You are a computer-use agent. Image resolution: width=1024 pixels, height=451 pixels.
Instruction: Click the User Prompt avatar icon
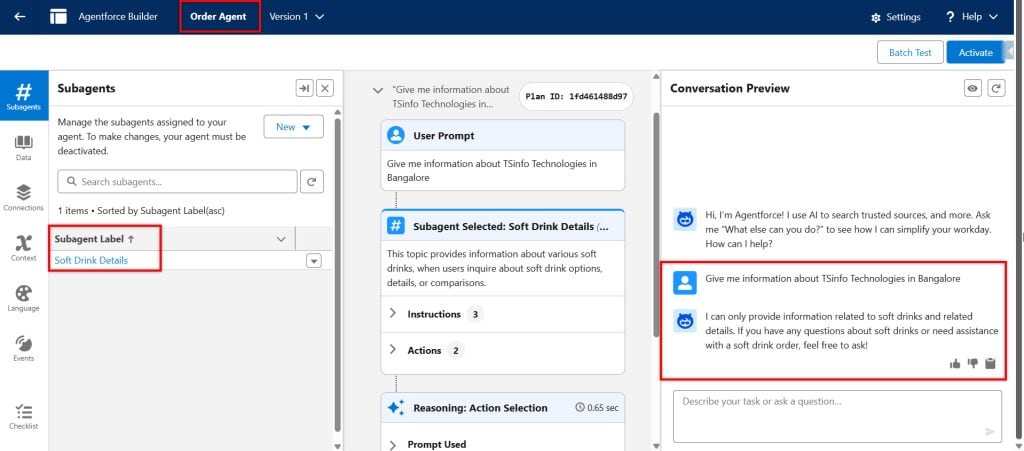coord(396,136)
